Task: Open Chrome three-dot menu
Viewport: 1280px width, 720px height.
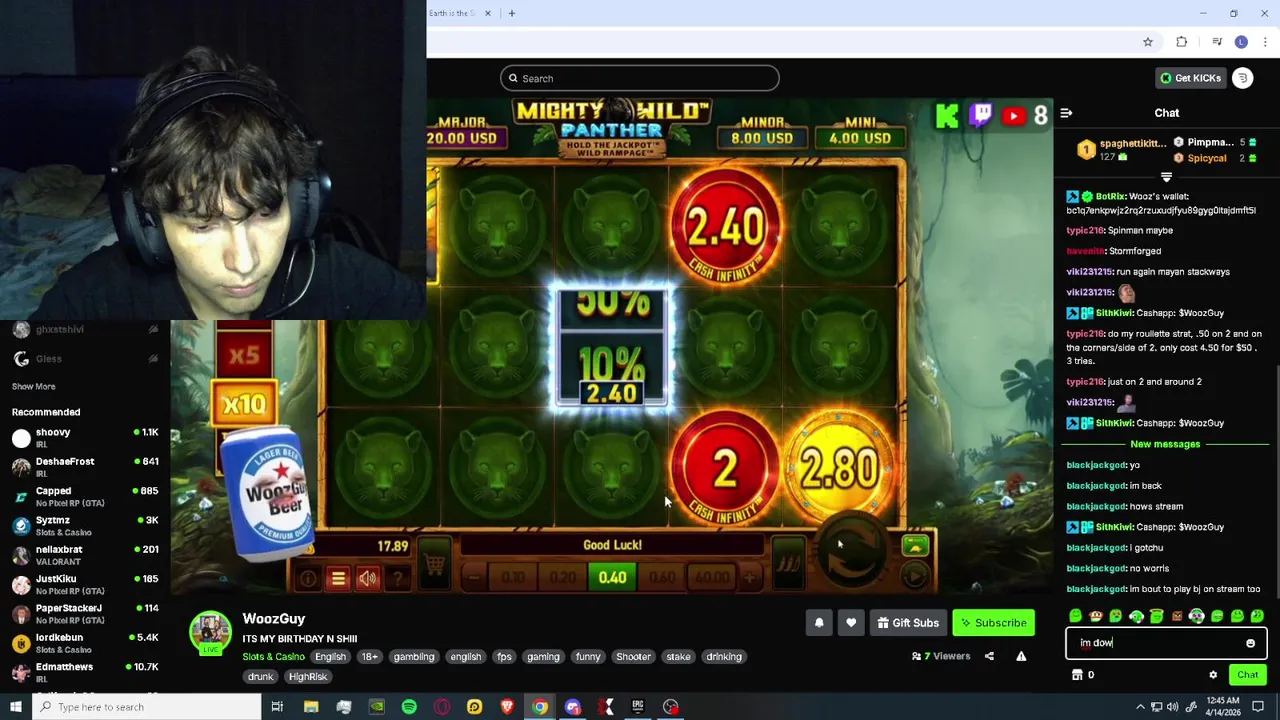Action: [1265, 42]
